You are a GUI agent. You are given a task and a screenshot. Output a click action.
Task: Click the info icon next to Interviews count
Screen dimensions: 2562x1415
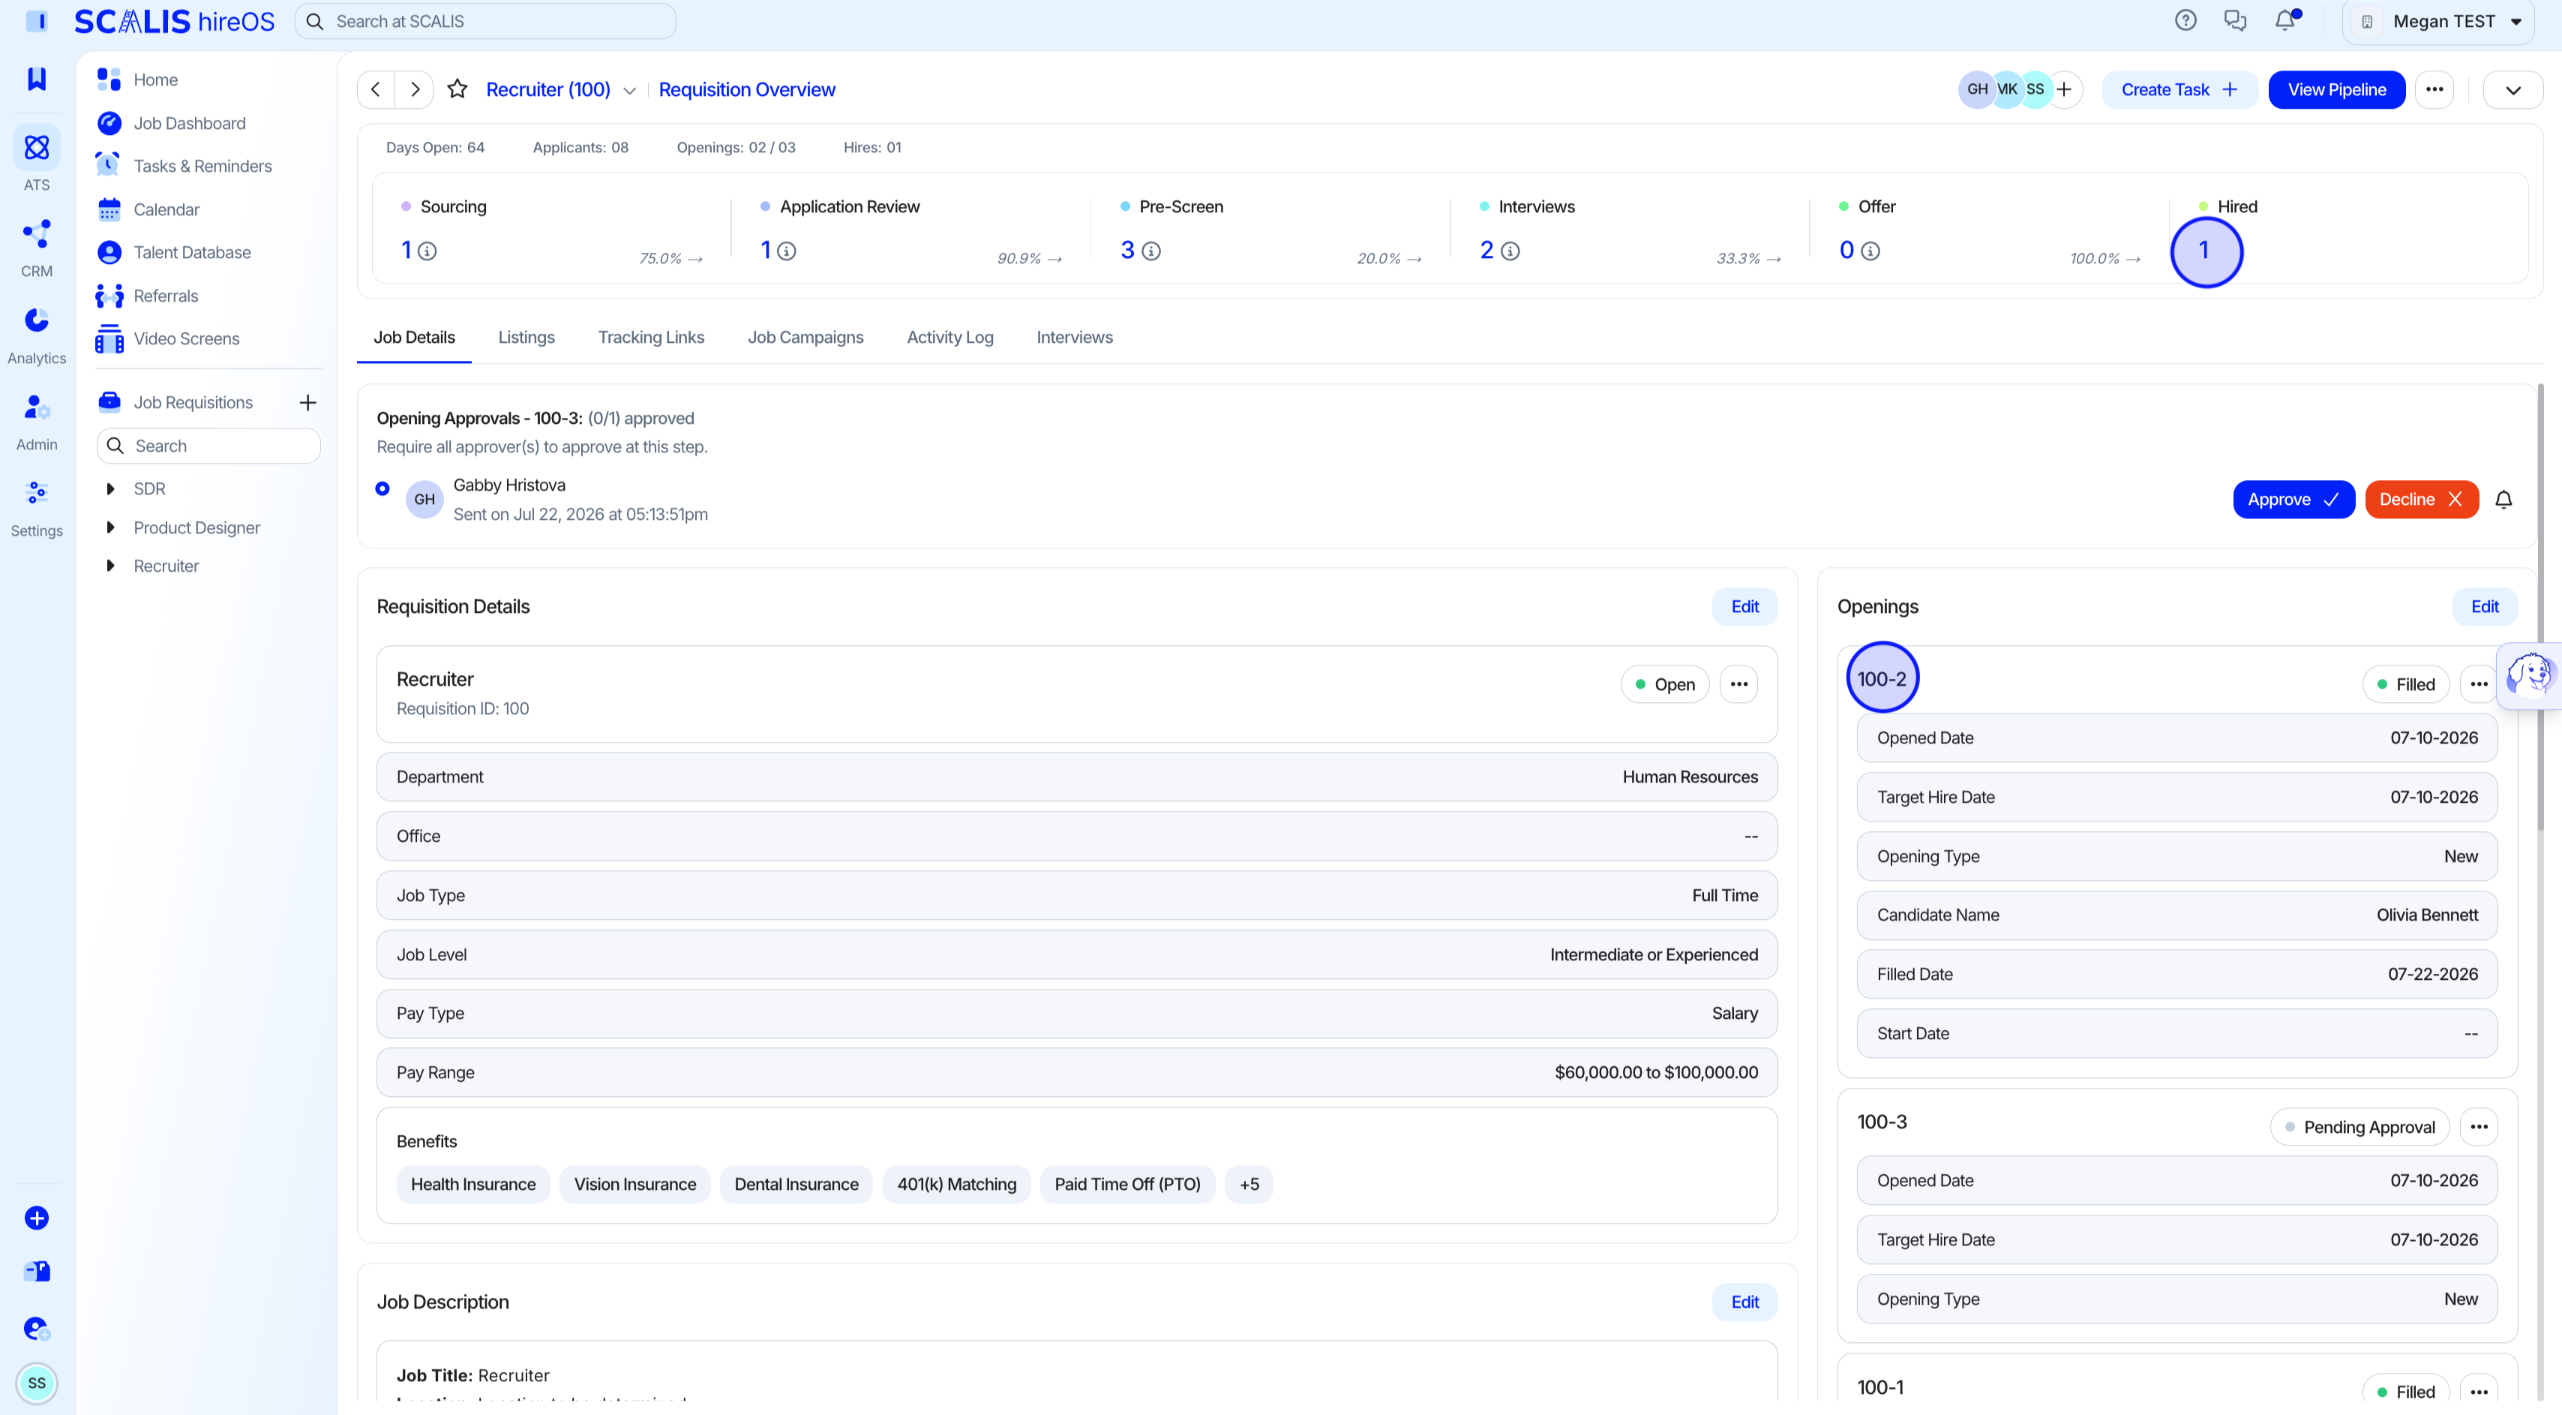tap(1510, 251)
